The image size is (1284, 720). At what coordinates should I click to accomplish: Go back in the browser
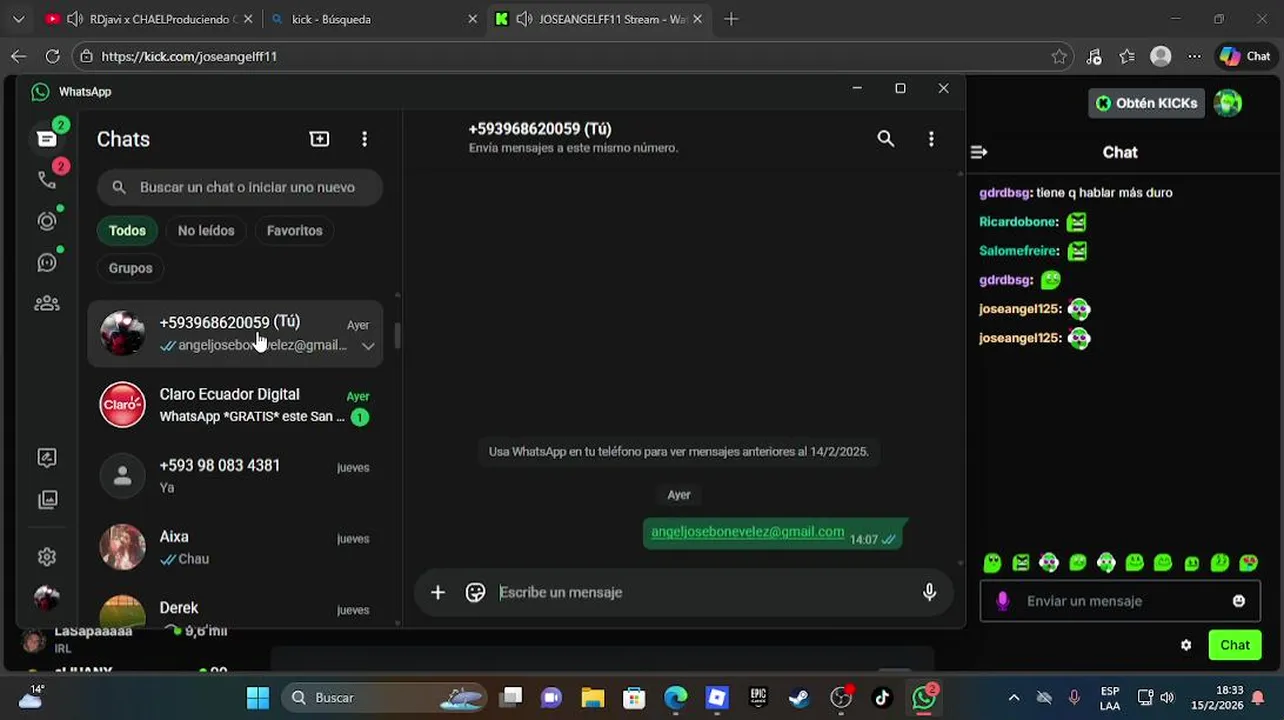[18, 56]
